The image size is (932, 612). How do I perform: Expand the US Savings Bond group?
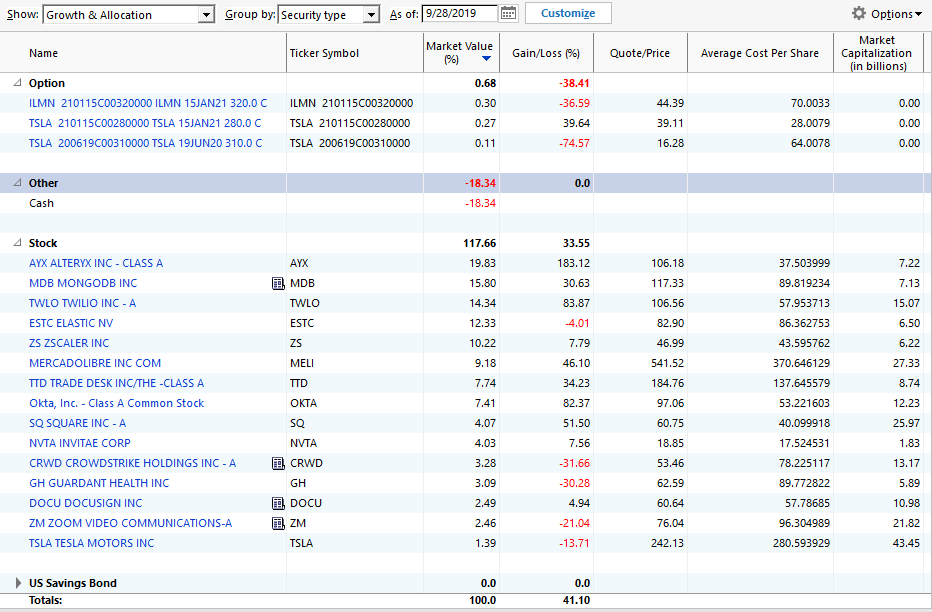pos(18,583)
